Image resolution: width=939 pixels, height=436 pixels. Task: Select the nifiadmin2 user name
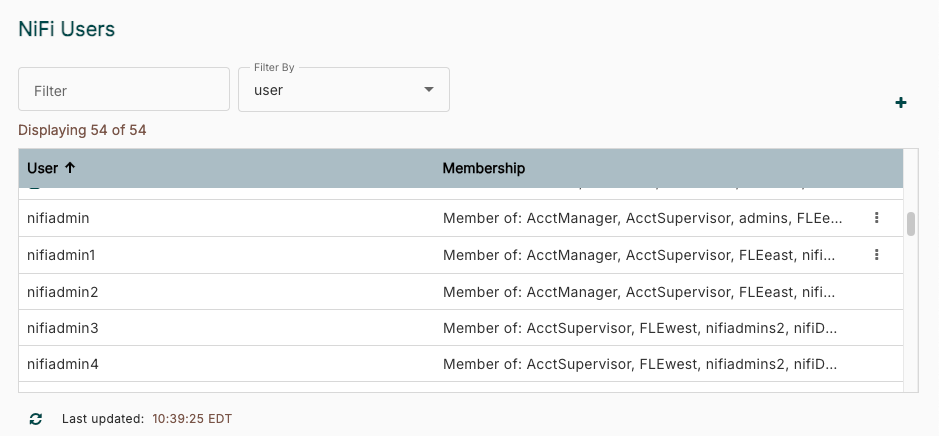pos(62,292)
